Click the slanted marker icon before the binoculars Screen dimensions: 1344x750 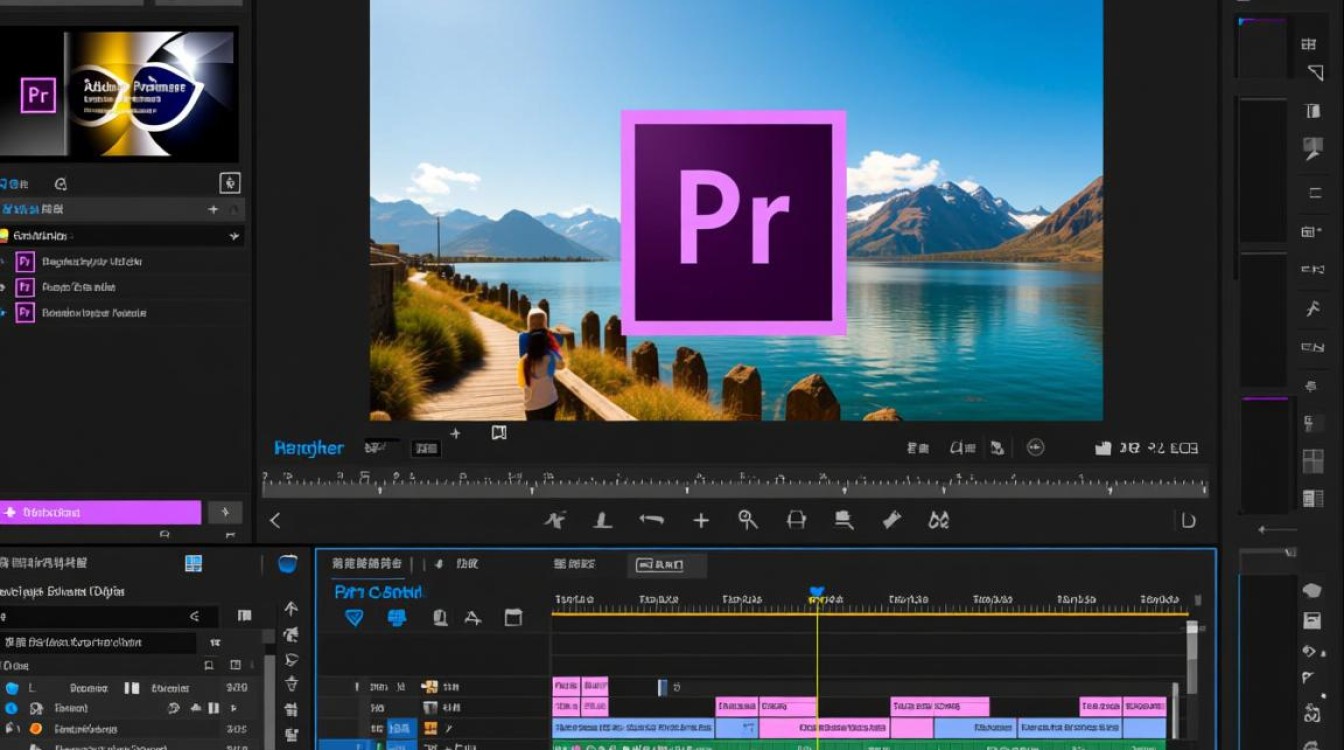coord(891,519)
